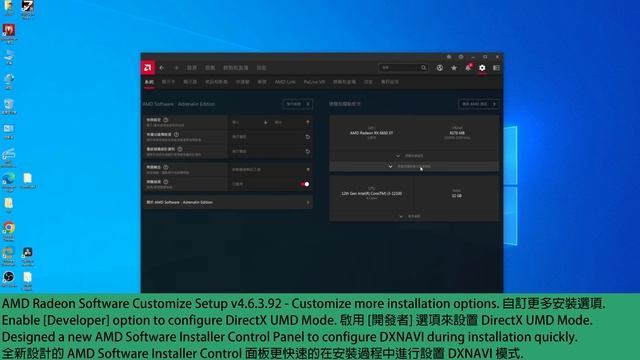The width and height of the screenshot is (640, 360).
Task: Click the reset icon in the third settings row
Action: [x=308, y=151]
